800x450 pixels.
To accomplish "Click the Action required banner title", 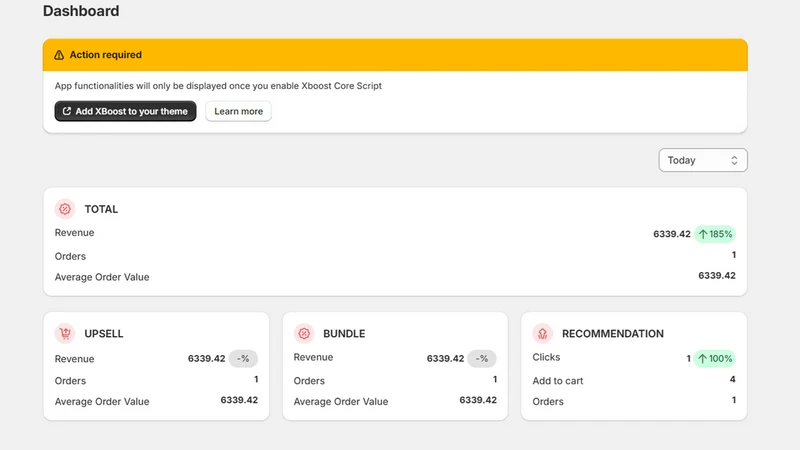I will click(x=106, y=55).
